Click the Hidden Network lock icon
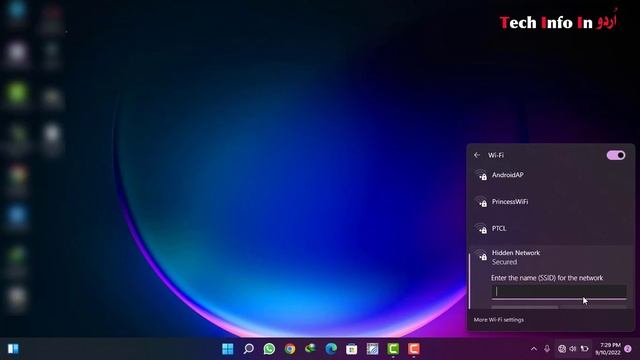This screenshot has height=360, width=640. coord(481,256)
